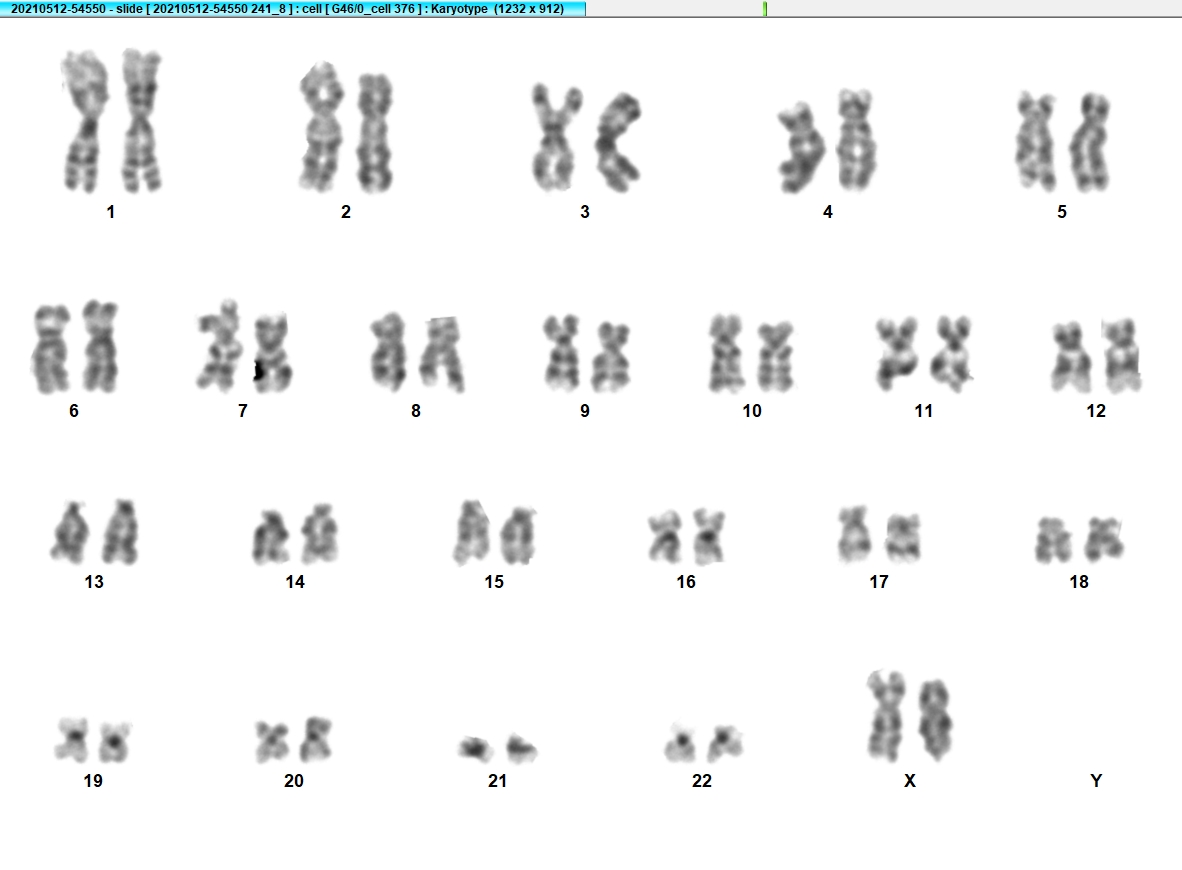Click the label '21' under its pair
This screenshot has width=1182, height=870.
[x=498, y=781]
